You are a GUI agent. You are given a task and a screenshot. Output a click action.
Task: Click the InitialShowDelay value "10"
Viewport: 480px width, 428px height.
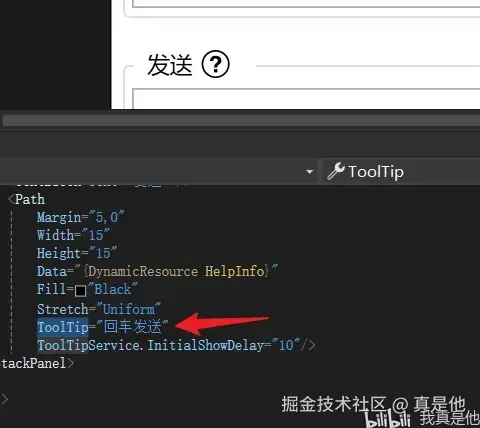[x=286, y=345]
